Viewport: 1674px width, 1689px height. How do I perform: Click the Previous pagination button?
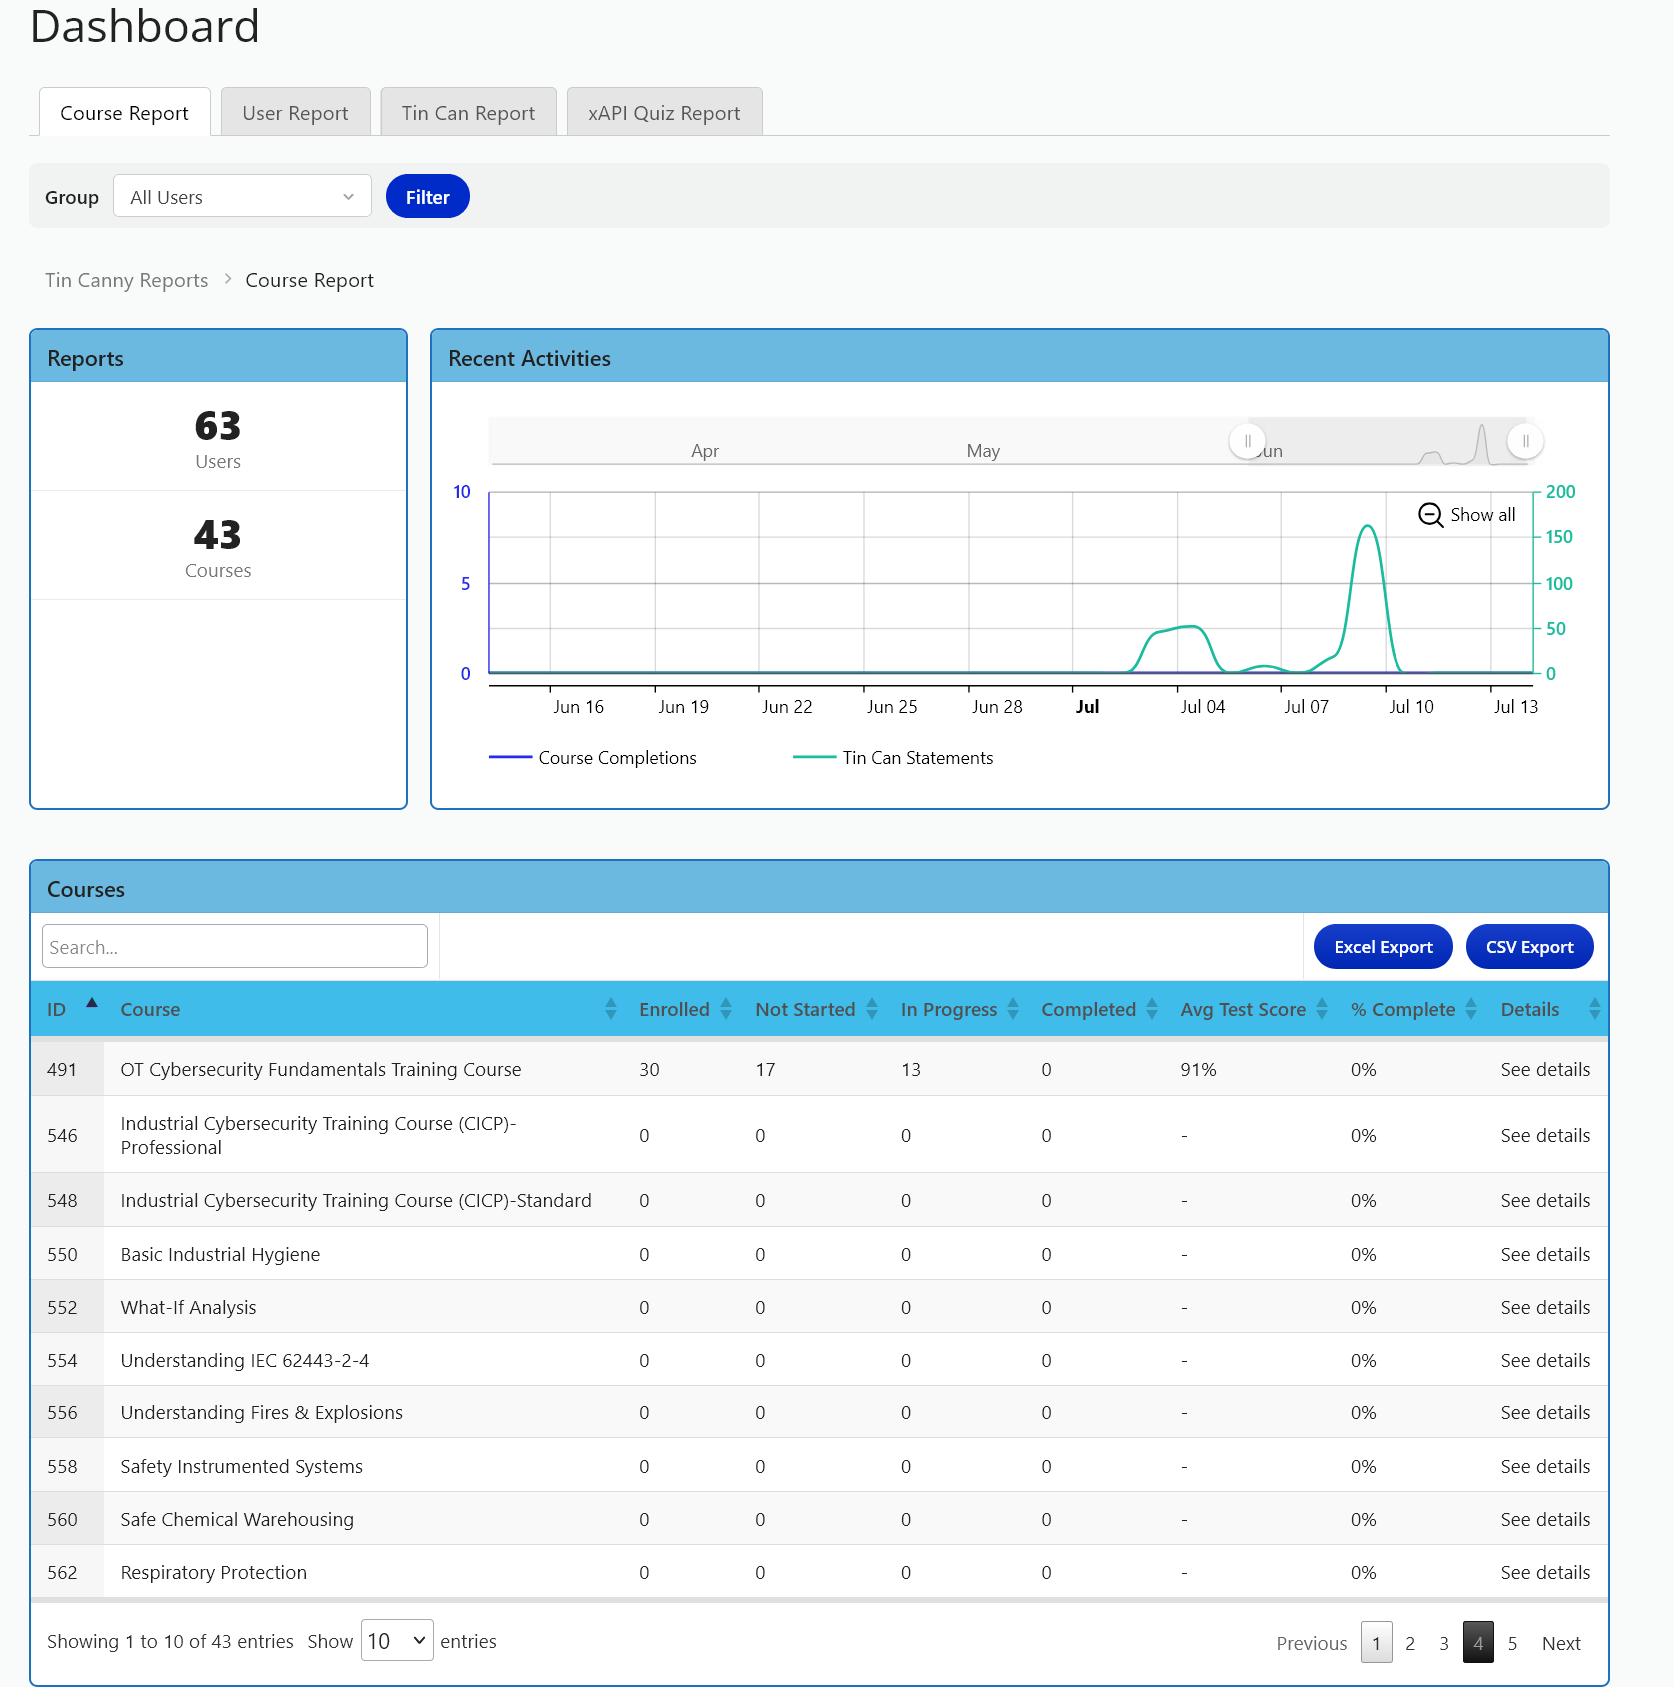point(1311,1643)
